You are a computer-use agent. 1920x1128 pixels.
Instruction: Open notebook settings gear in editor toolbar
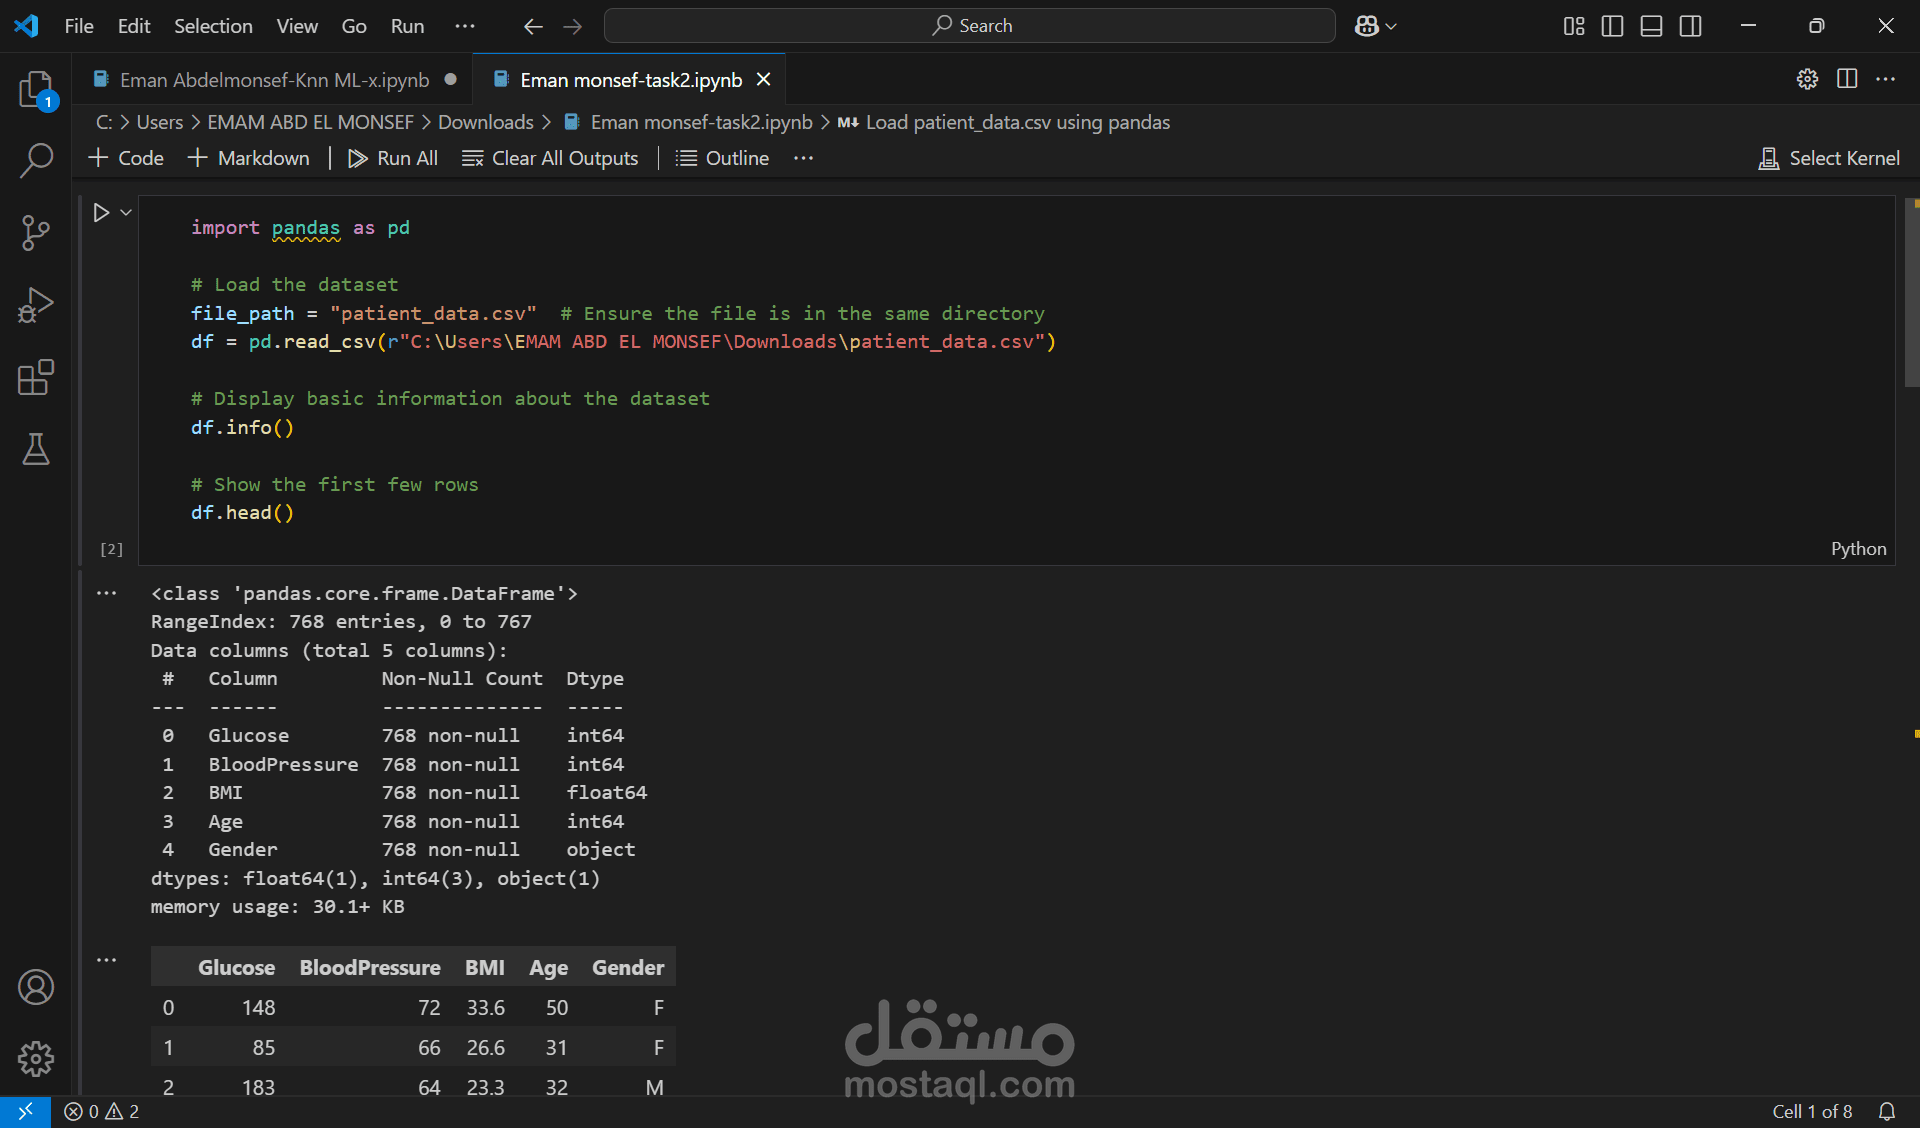(1806, 79)
